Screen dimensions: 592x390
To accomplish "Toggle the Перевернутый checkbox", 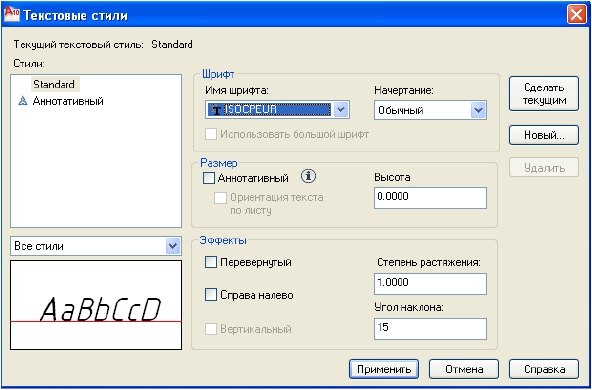I will 210,262.
